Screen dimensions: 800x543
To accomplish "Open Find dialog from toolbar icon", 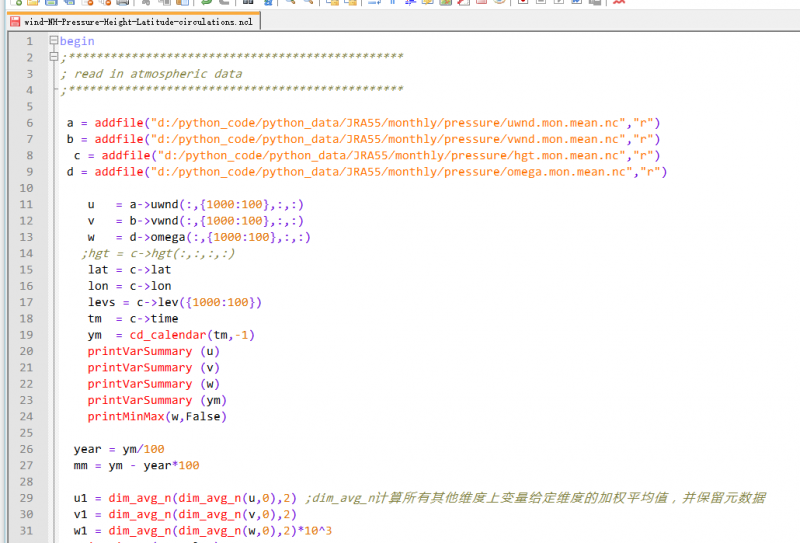I will point(247,2).
